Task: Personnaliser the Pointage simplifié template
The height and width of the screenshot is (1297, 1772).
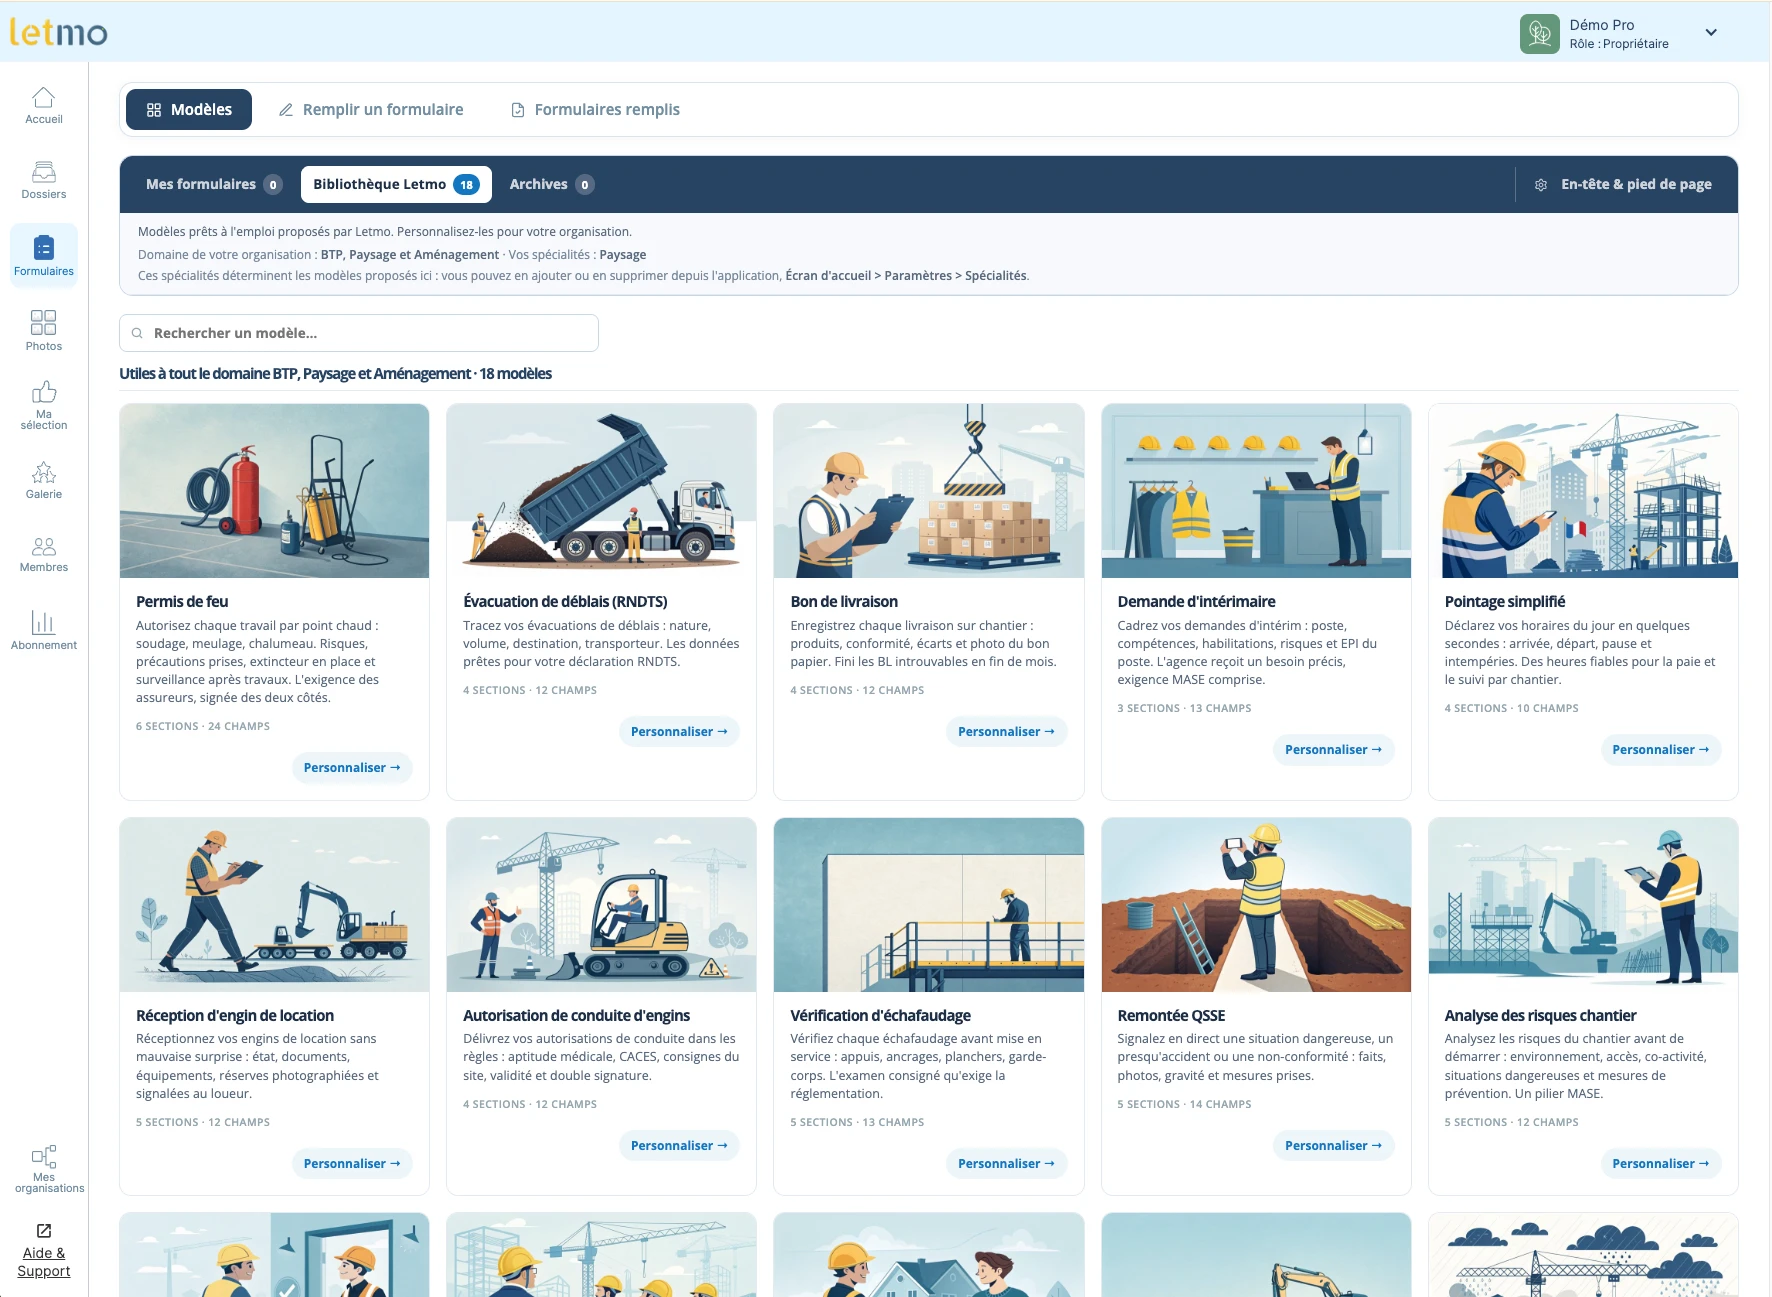Action: 1660,750
